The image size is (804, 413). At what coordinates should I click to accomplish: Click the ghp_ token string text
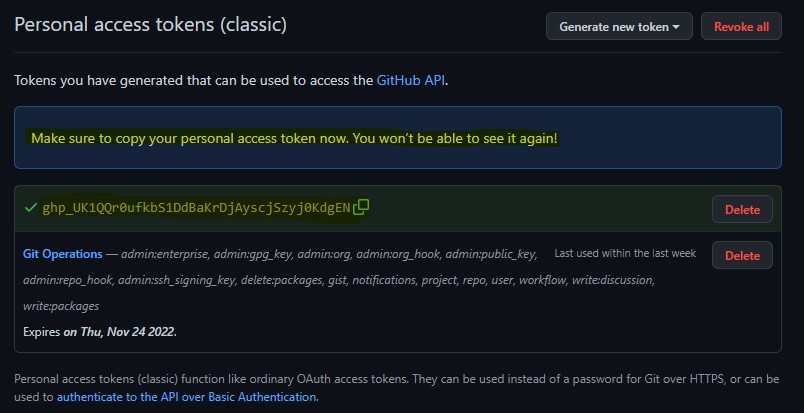[x=196, y=208]
